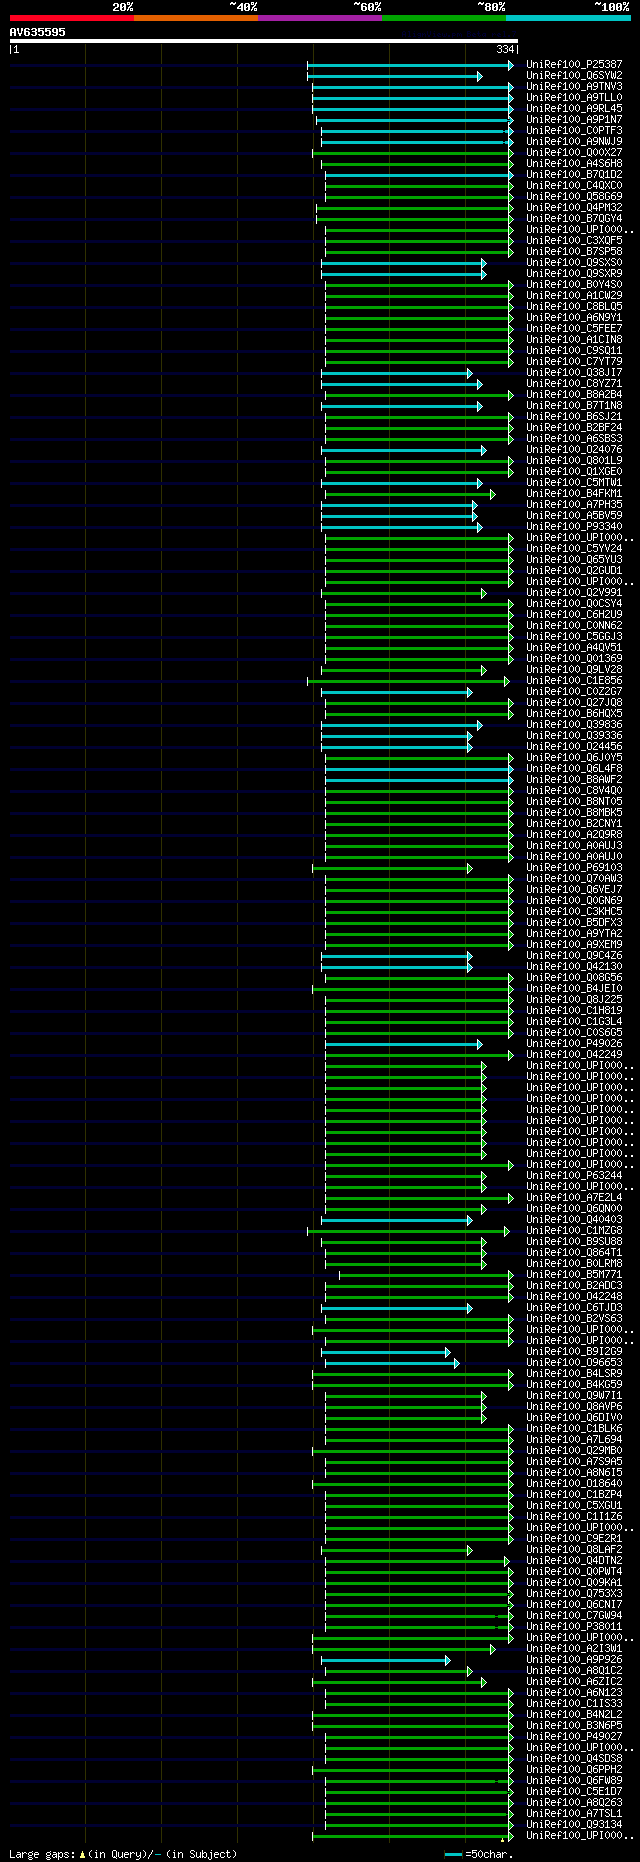640x1862 pixels.
Task: Open hit UniRef100_Q2V991
Action: click(x=574, y=593)
